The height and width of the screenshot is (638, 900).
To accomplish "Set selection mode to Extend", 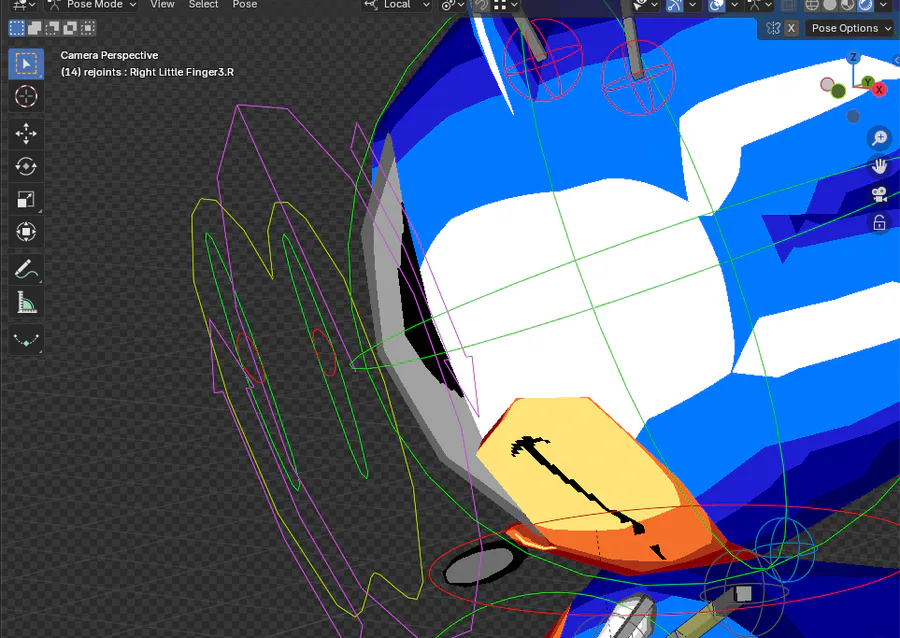I will 34,28.
